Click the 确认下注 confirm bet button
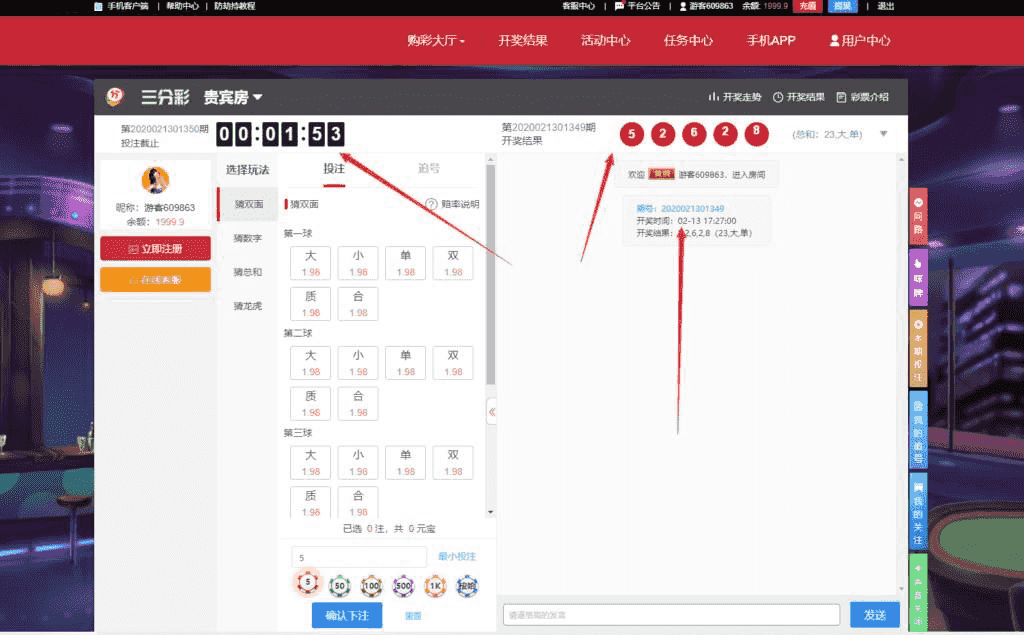This screenshot has width=1024, height=635. (x=346, y=615)
